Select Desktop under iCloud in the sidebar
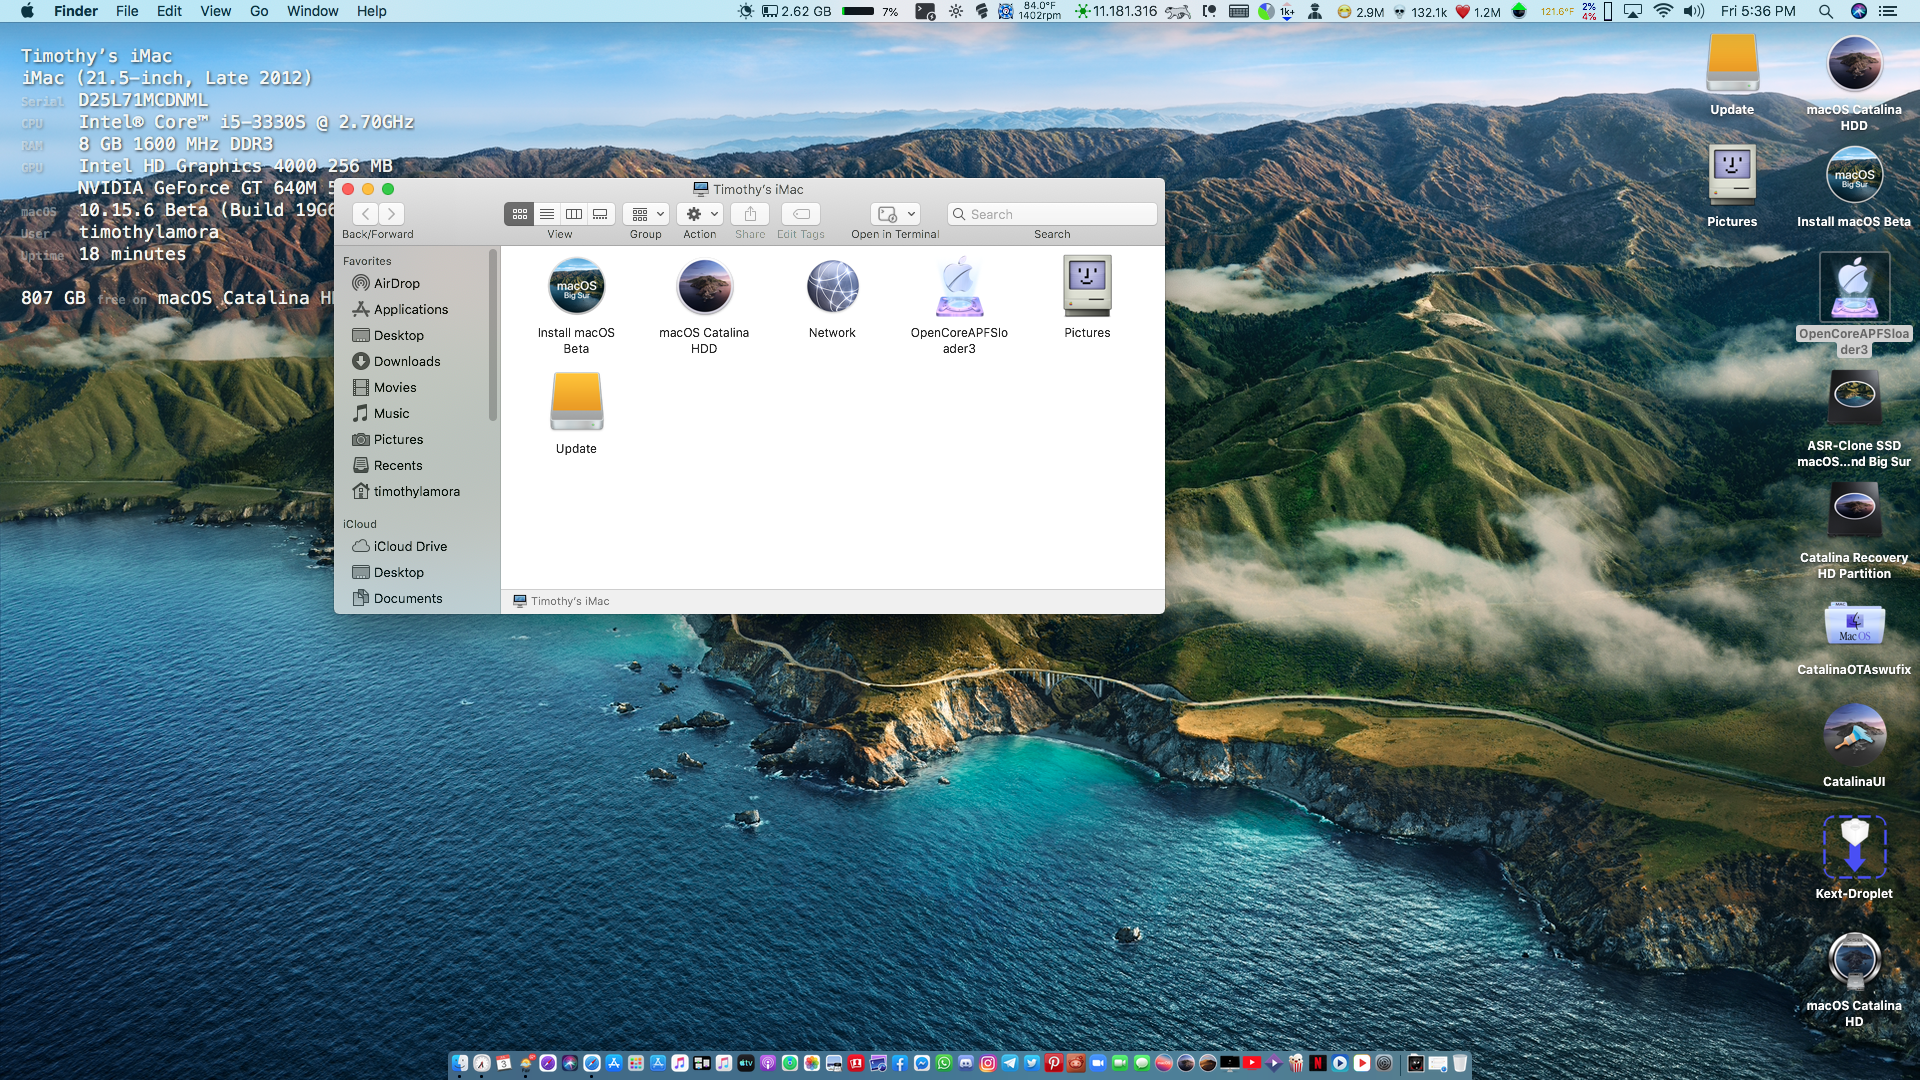The width and height of the screenshot is (1920, 1080). click(x=388, y=572)
